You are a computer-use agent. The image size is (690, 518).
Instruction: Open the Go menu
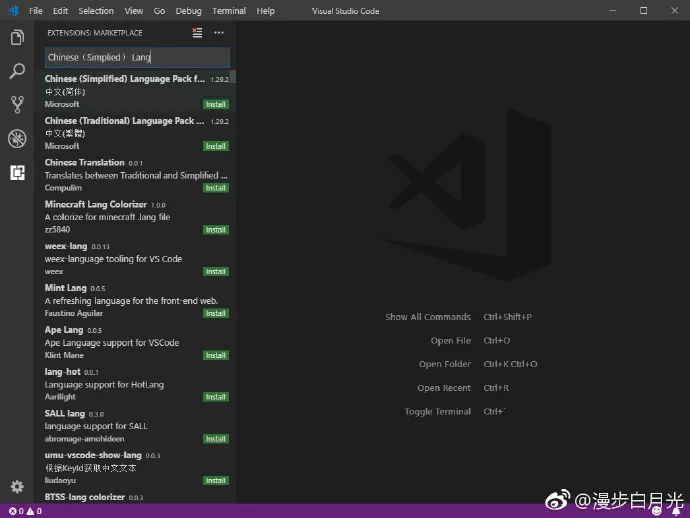click(159, 11)
